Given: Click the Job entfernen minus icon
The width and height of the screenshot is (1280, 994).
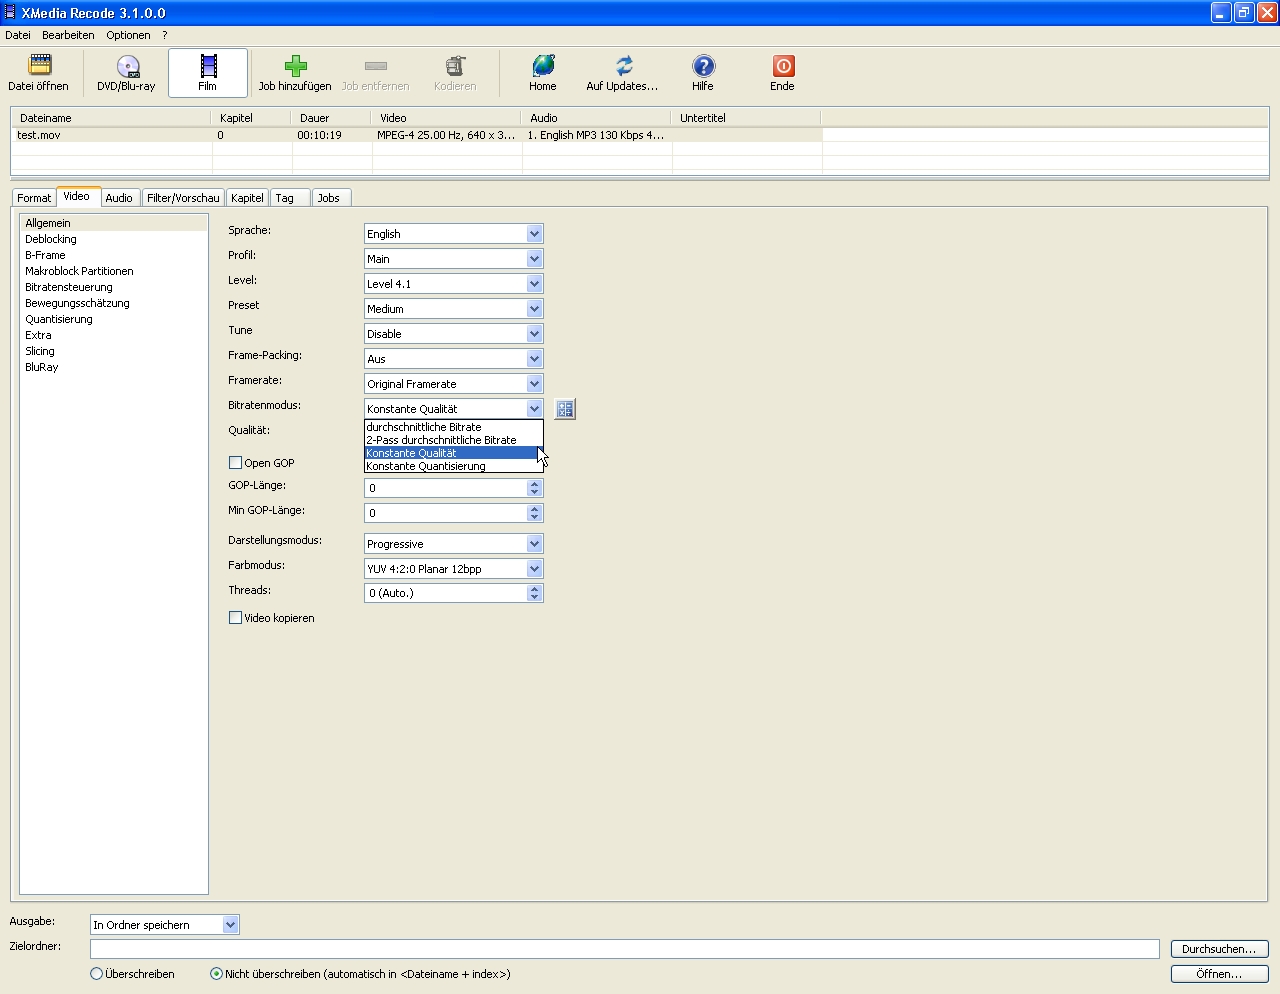Looking at the screenshot, I should pos(376,66).
